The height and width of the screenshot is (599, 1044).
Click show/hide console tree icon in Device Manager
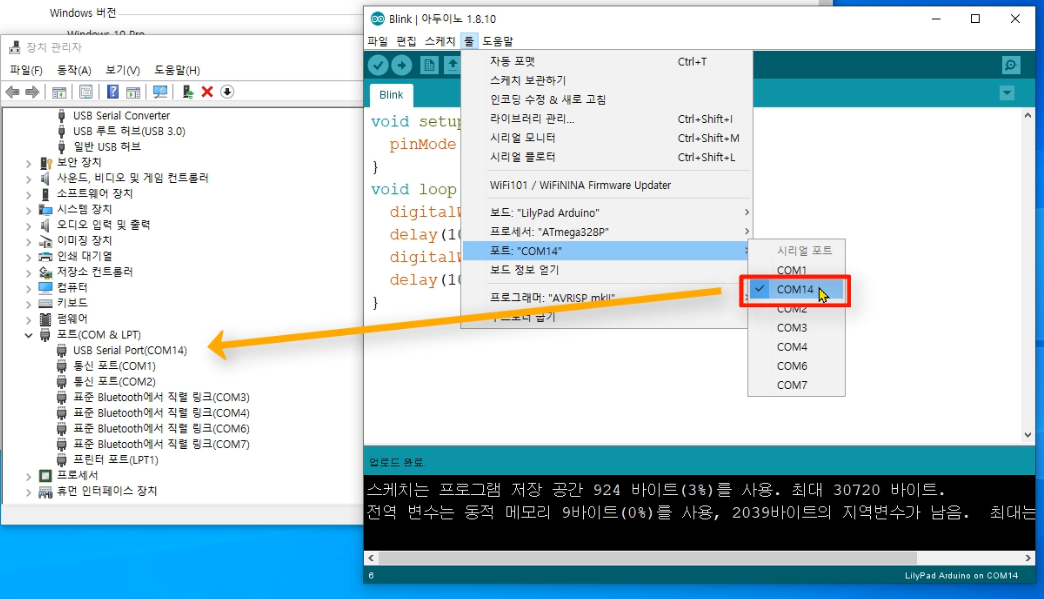coord(59,92)
